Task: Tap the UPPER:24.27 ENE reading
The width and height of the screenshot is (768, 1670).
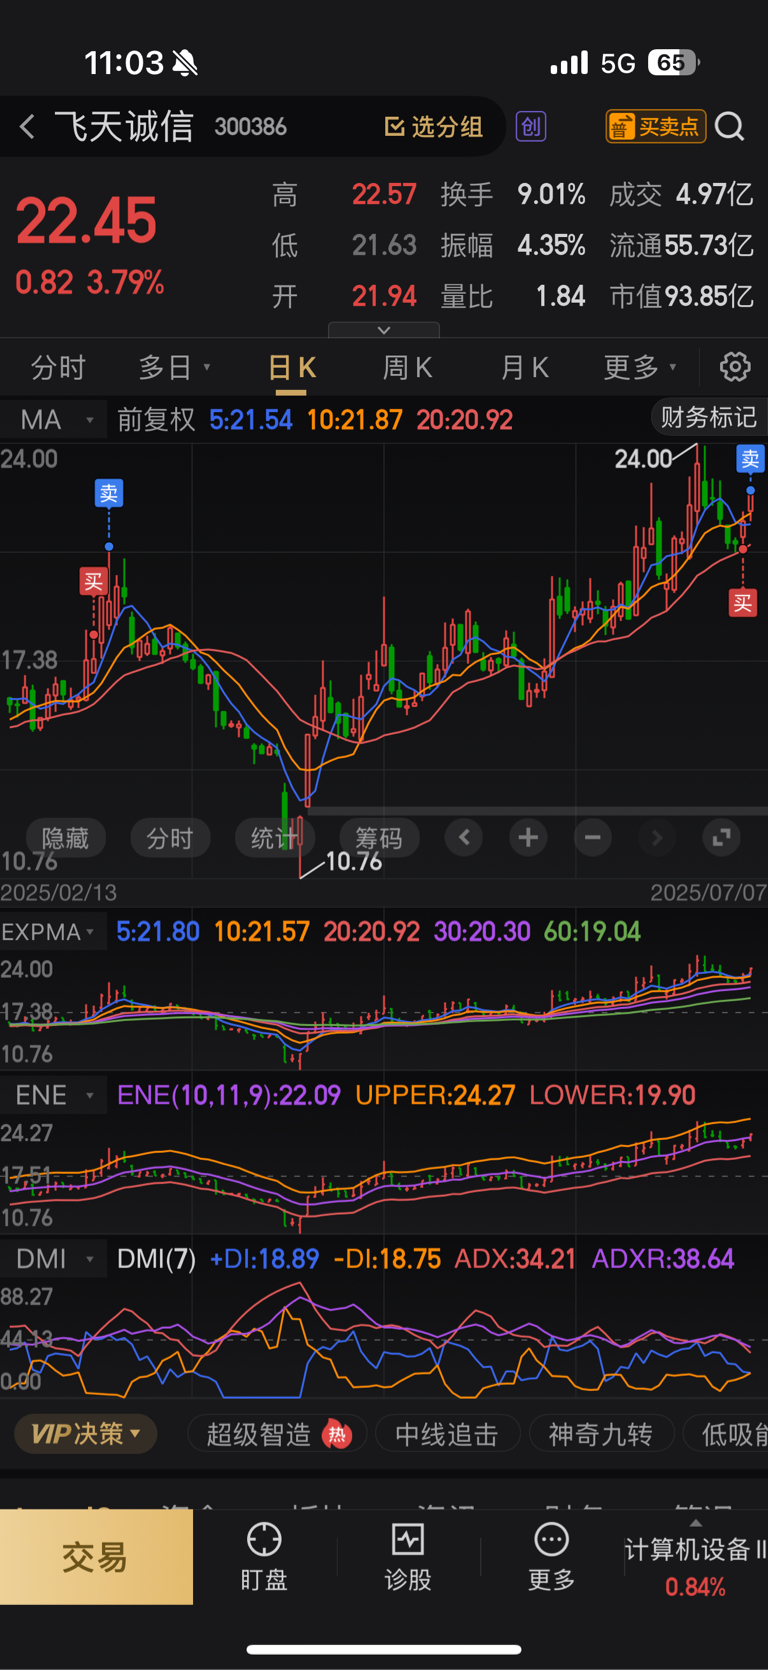Action: [435, 1095]
